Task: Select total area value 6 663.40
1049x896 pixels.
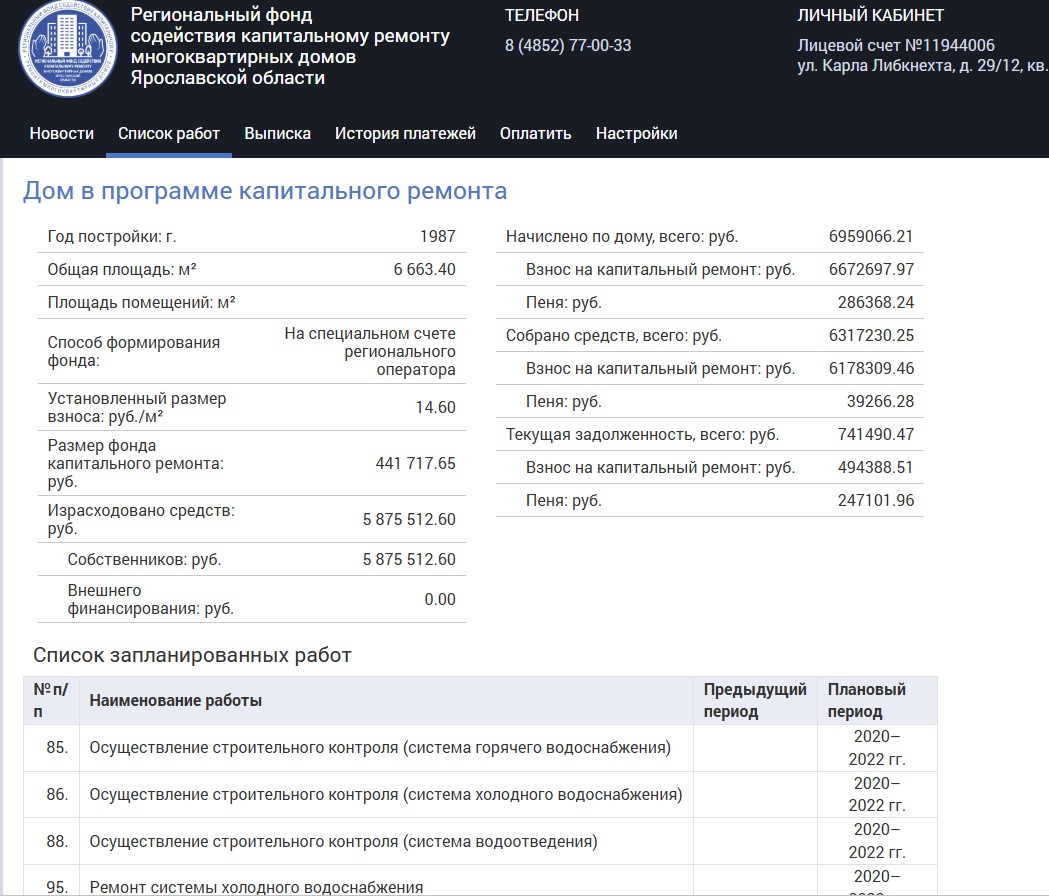Action: tap(424, 270)
